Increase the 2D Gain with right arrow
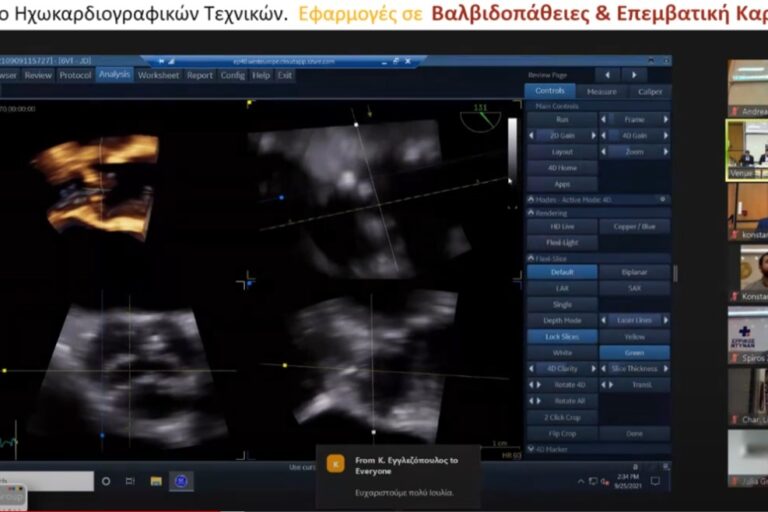 (x=594, y=135)
